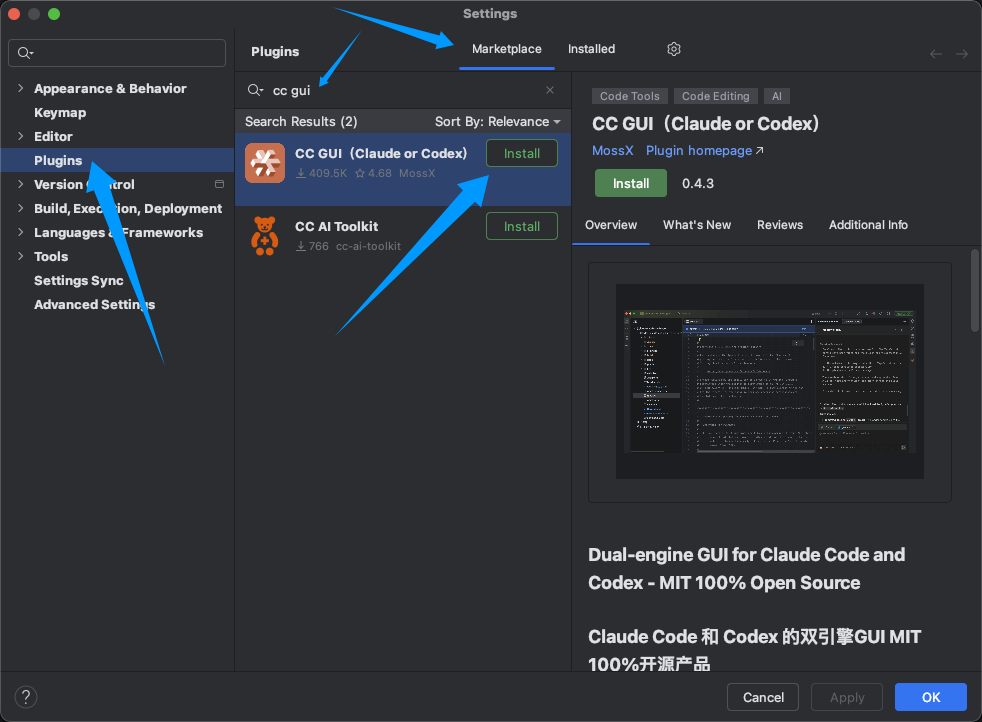The width and height of the screenshot is (982, 722).
Task: Install CC GUI from the results list
Action: (522, 153)
